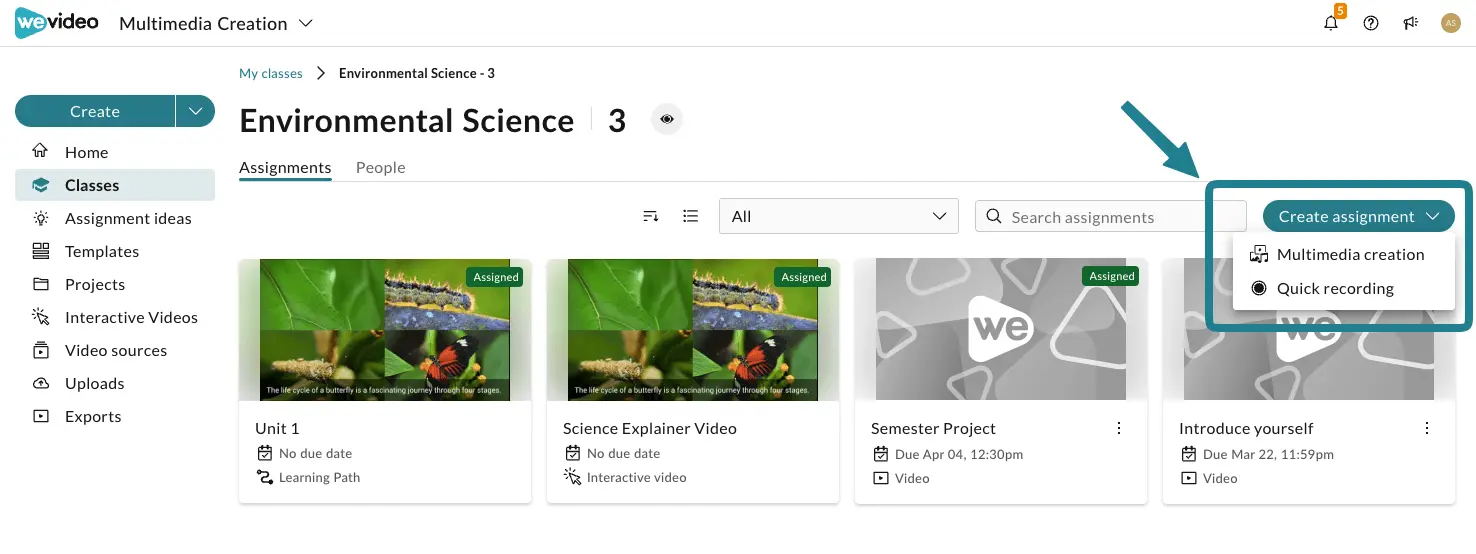The image size is (1476, 554).
Task: Click Assigned badge on Unit 1
Action: click(x=496, y=277)
